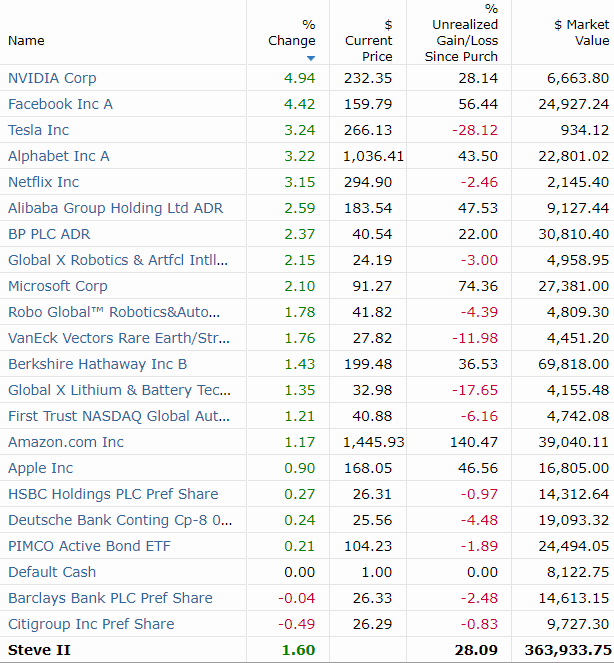Select Global X Lithium loss -17.65
Image resolution: width=614 pixels, height=663 pixels.
click(x=475, y=390)
